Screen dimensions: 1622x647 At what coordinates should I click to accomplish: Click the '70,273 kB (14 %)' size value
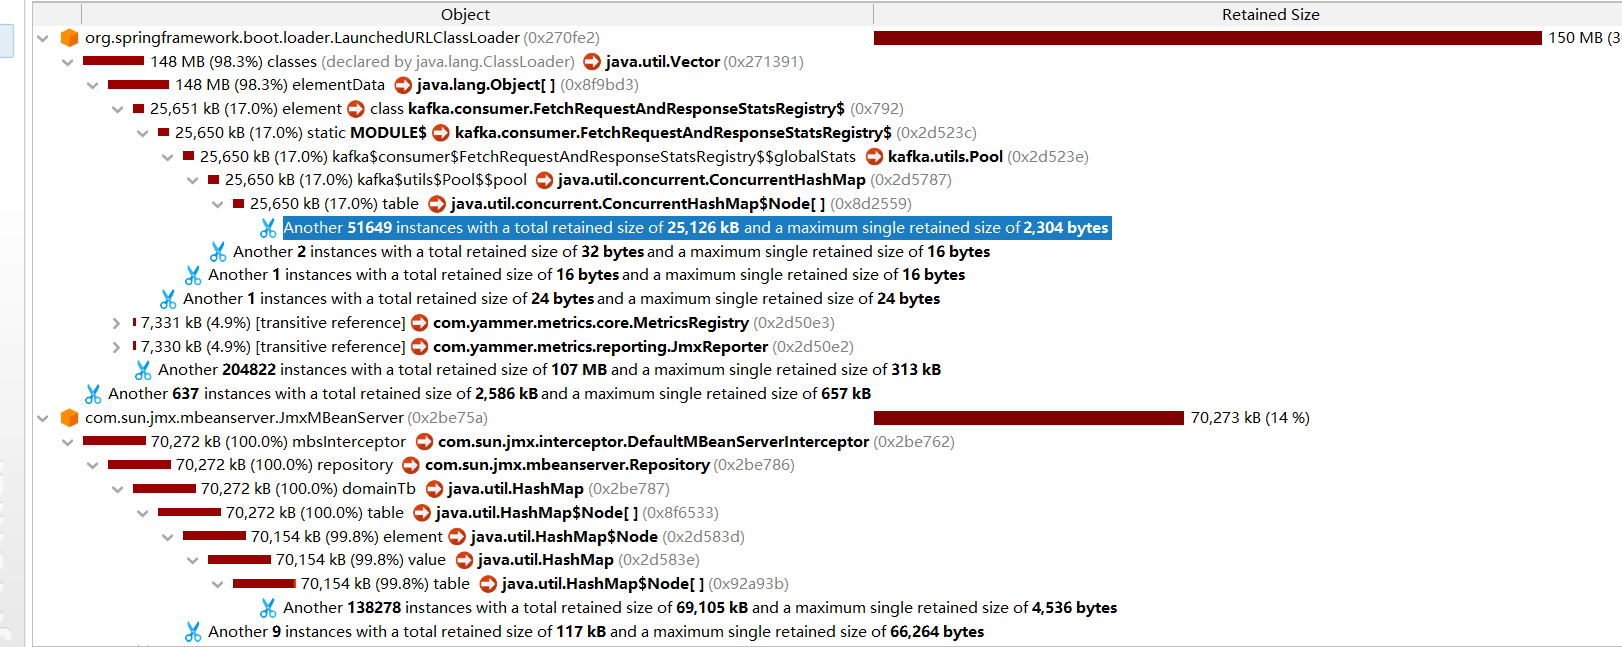click(x=1250, y=418)
